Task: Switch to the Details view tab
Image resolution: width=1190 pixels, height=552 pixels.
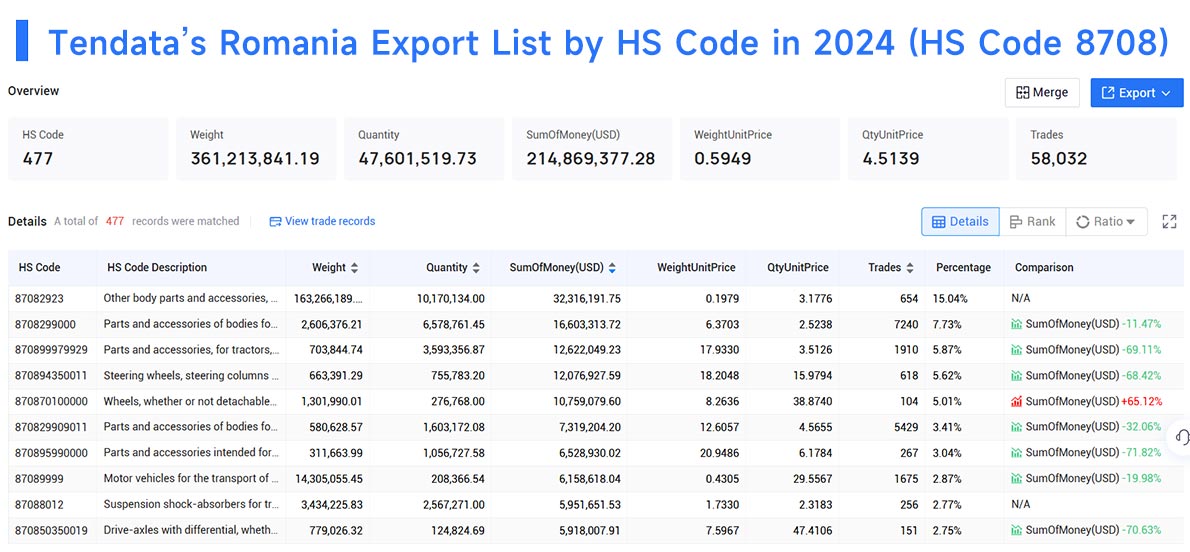Action: click(x=960, y=222)
